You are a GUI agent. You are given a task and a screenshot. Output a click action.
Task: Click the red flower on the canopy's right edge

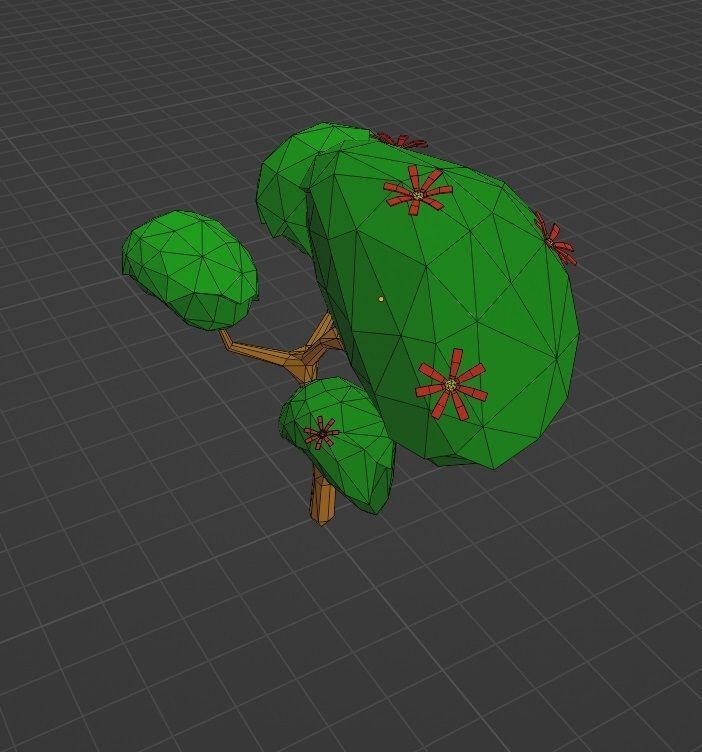tap(555, 238)
